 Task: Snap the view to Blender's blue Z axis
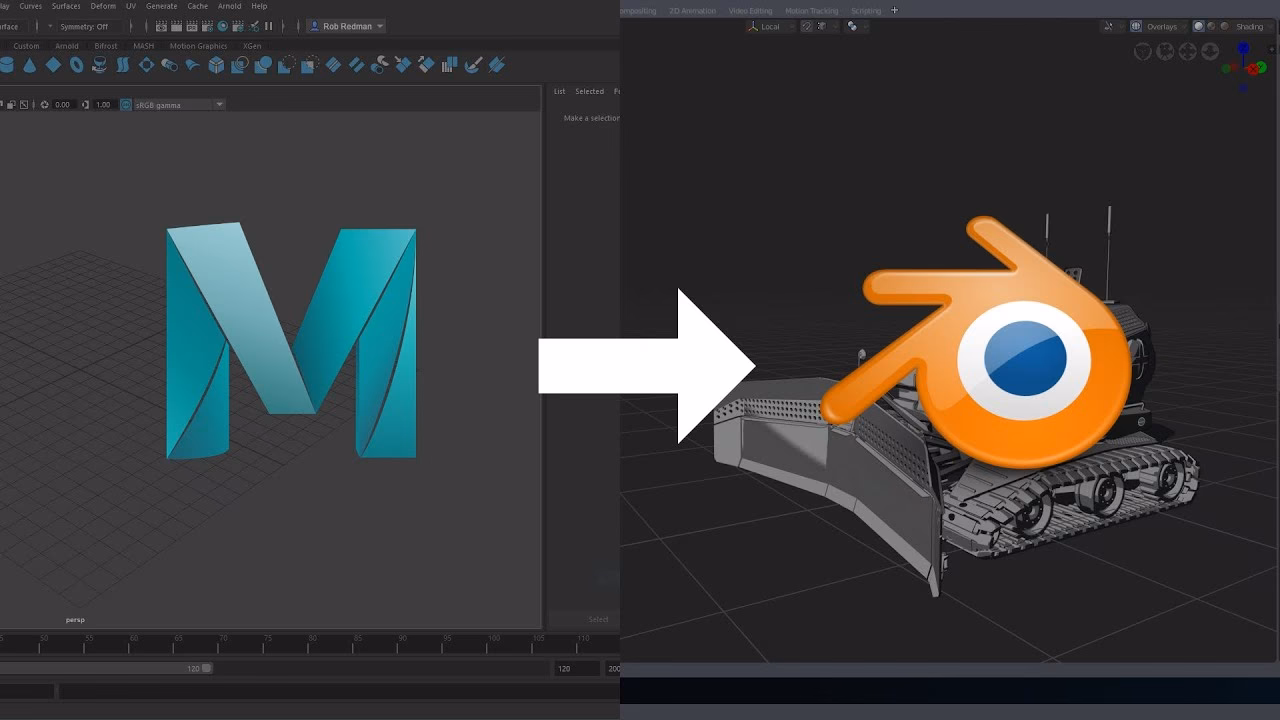click(x=1243, y=48)
